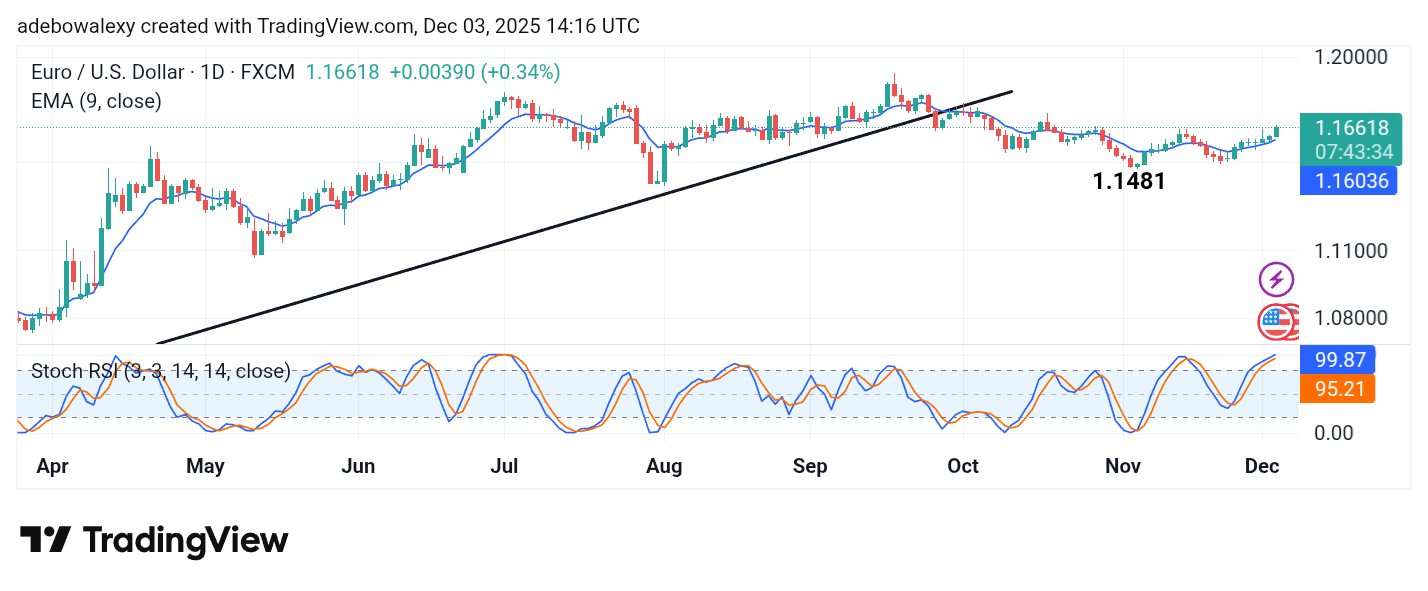
Task: Click the Dec label on the time axis
Action: (x=1262, y=467)
